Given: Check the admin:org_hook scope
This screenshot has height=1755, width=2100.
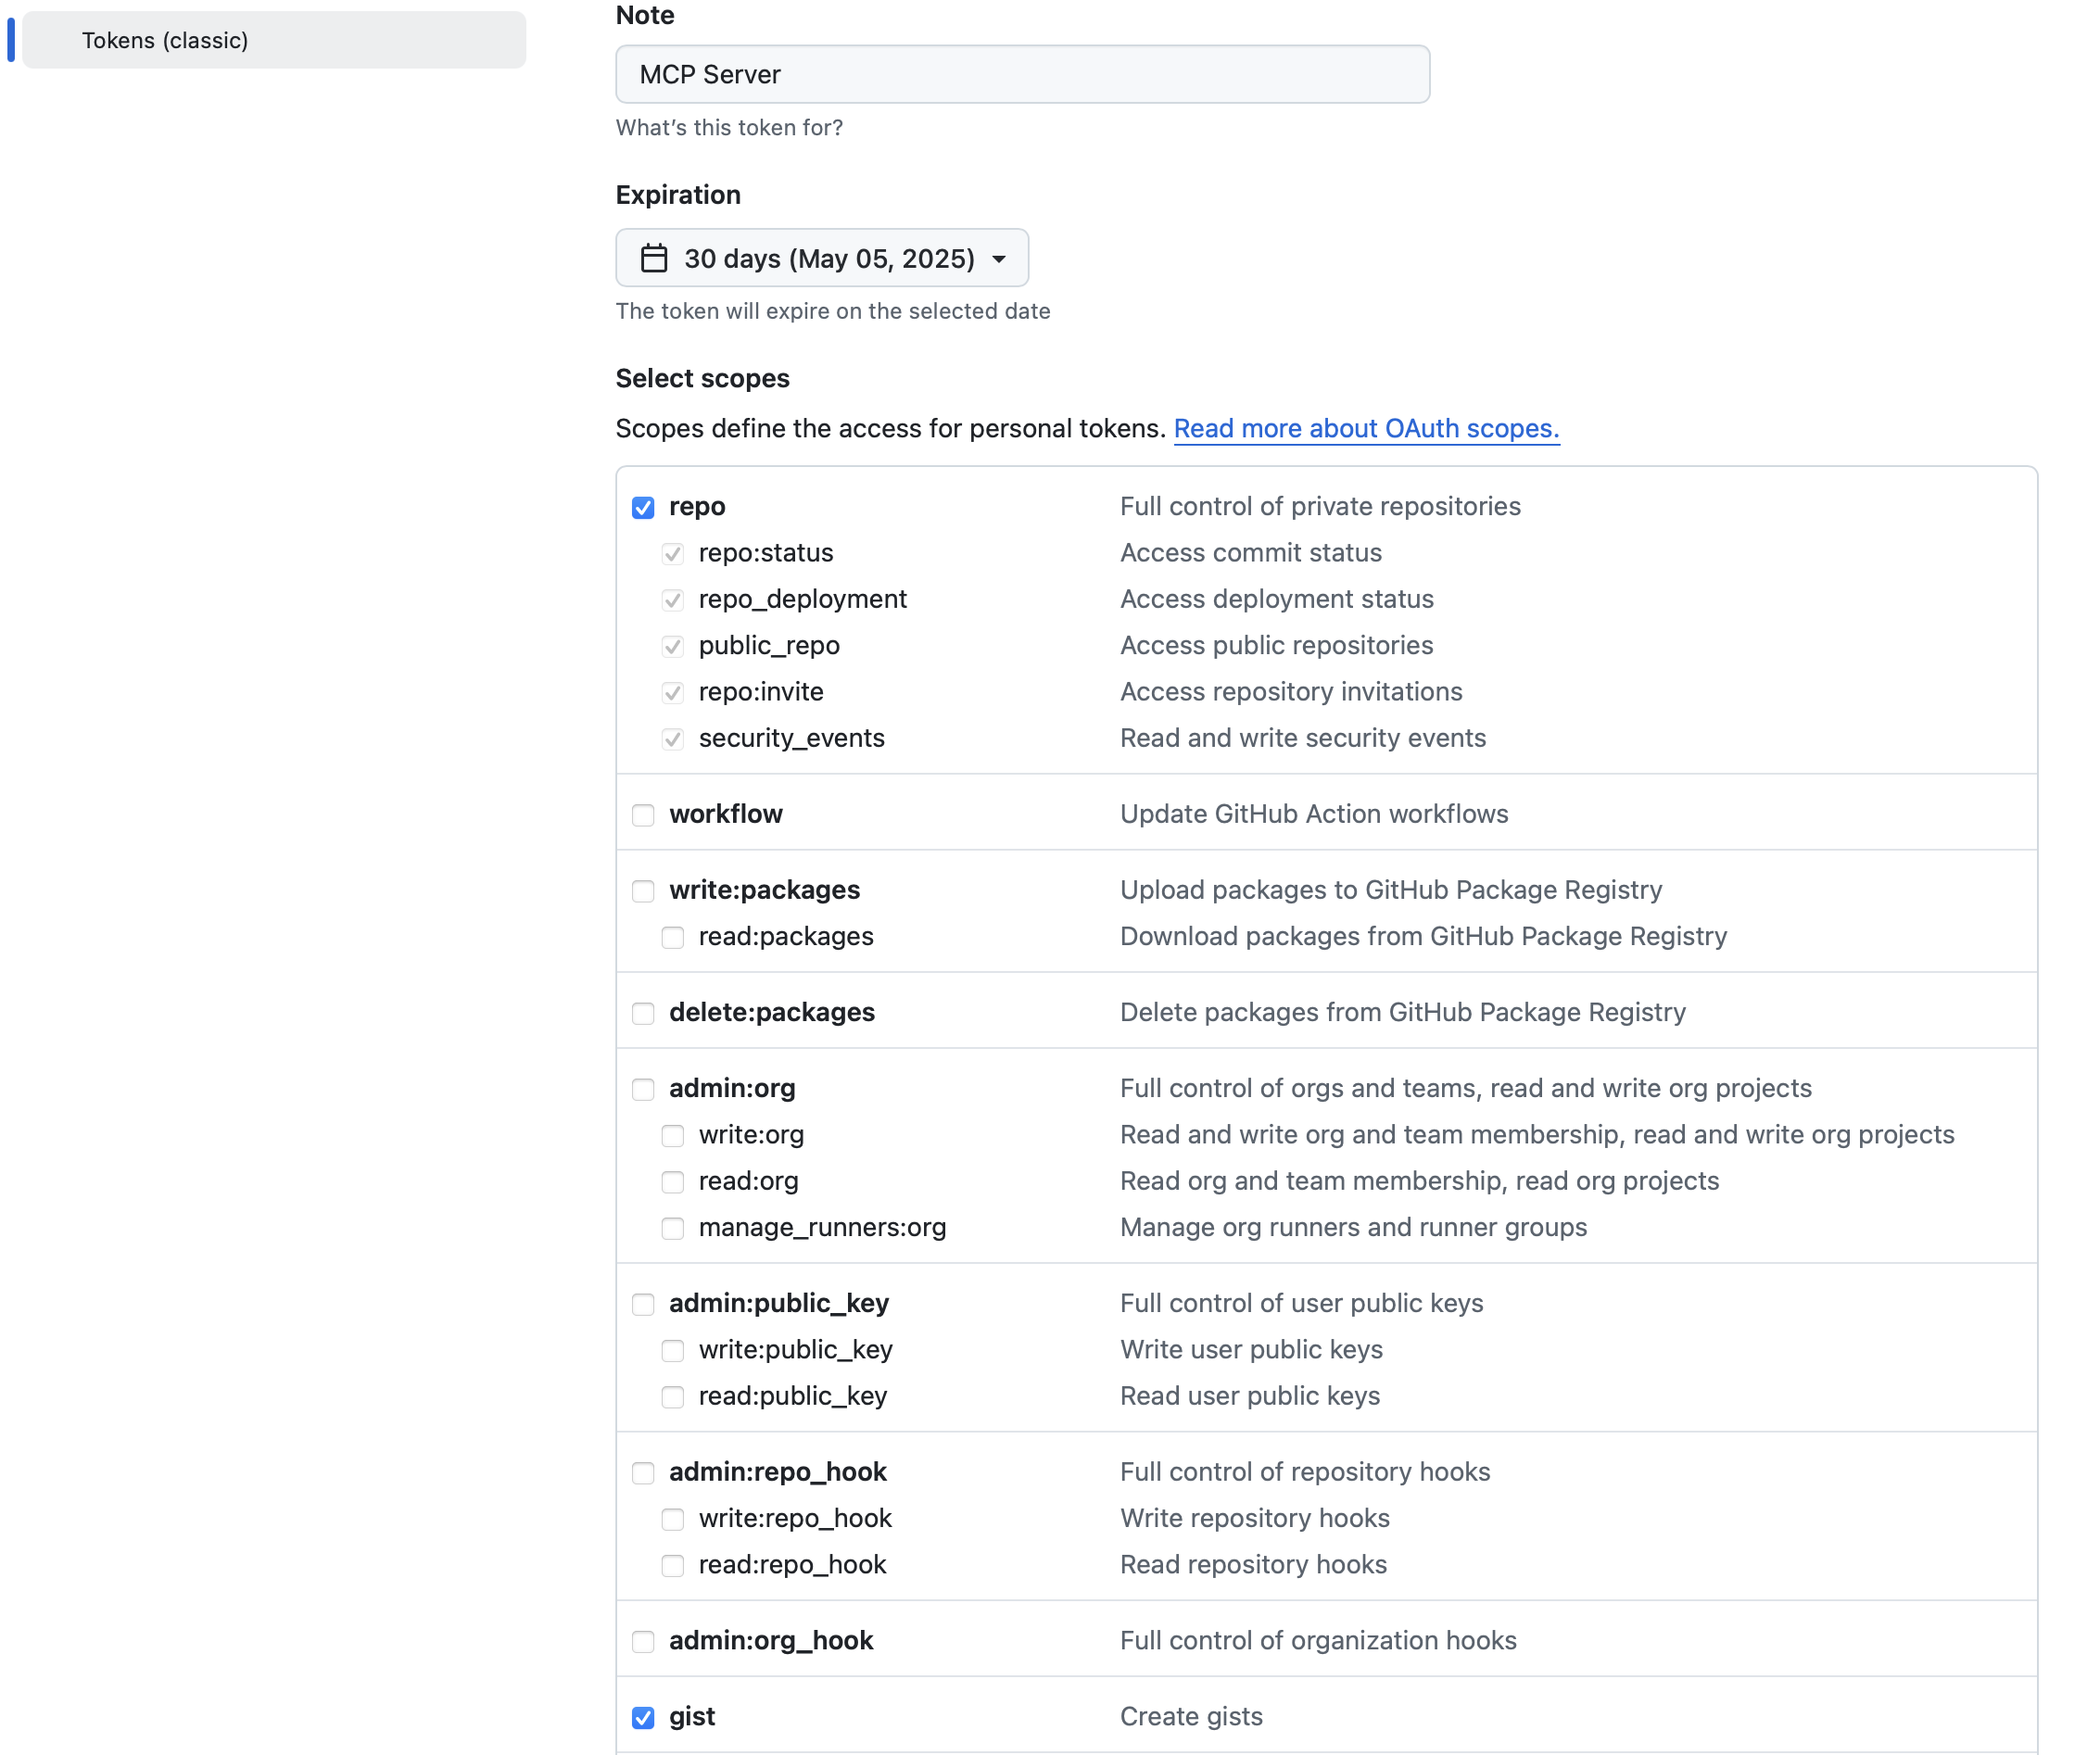Looking at the screenshot, I should pos(643,1642).
